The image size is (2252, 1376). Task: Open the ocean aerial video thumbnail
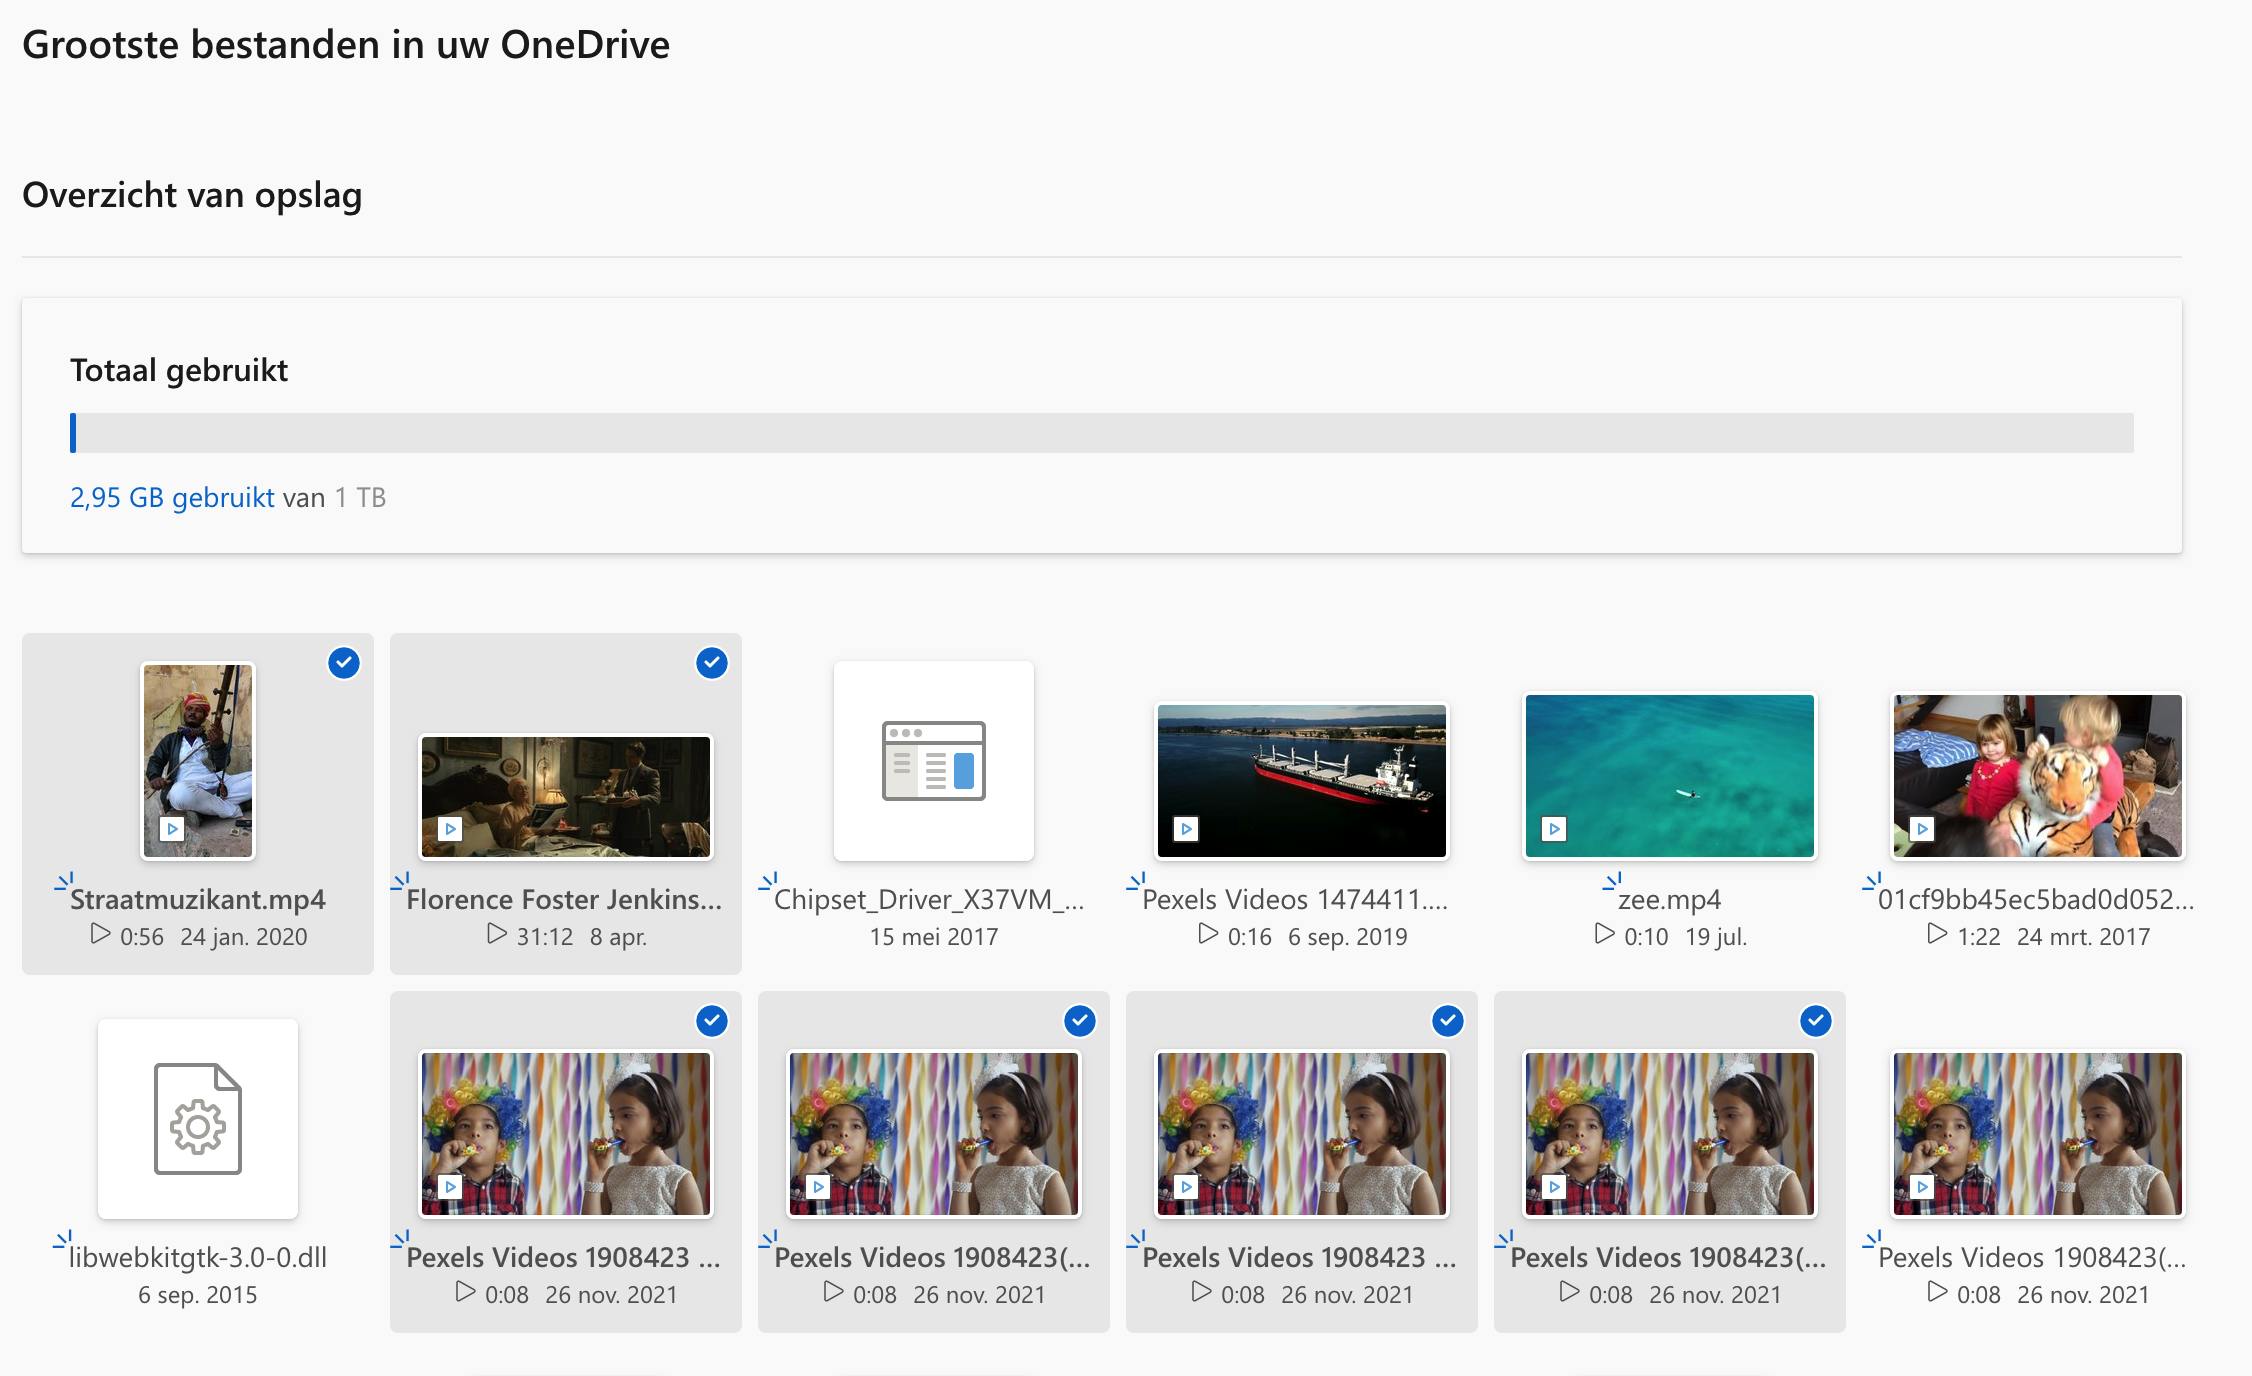(x=1669, y=776)
